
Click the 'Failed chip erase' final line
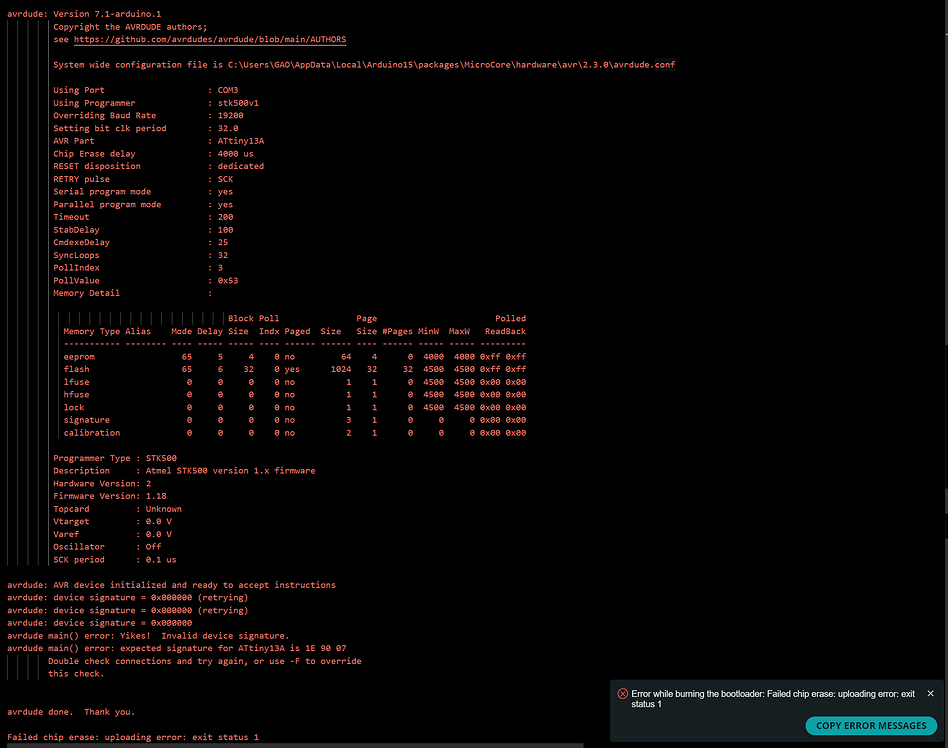(x=133, y=737)
